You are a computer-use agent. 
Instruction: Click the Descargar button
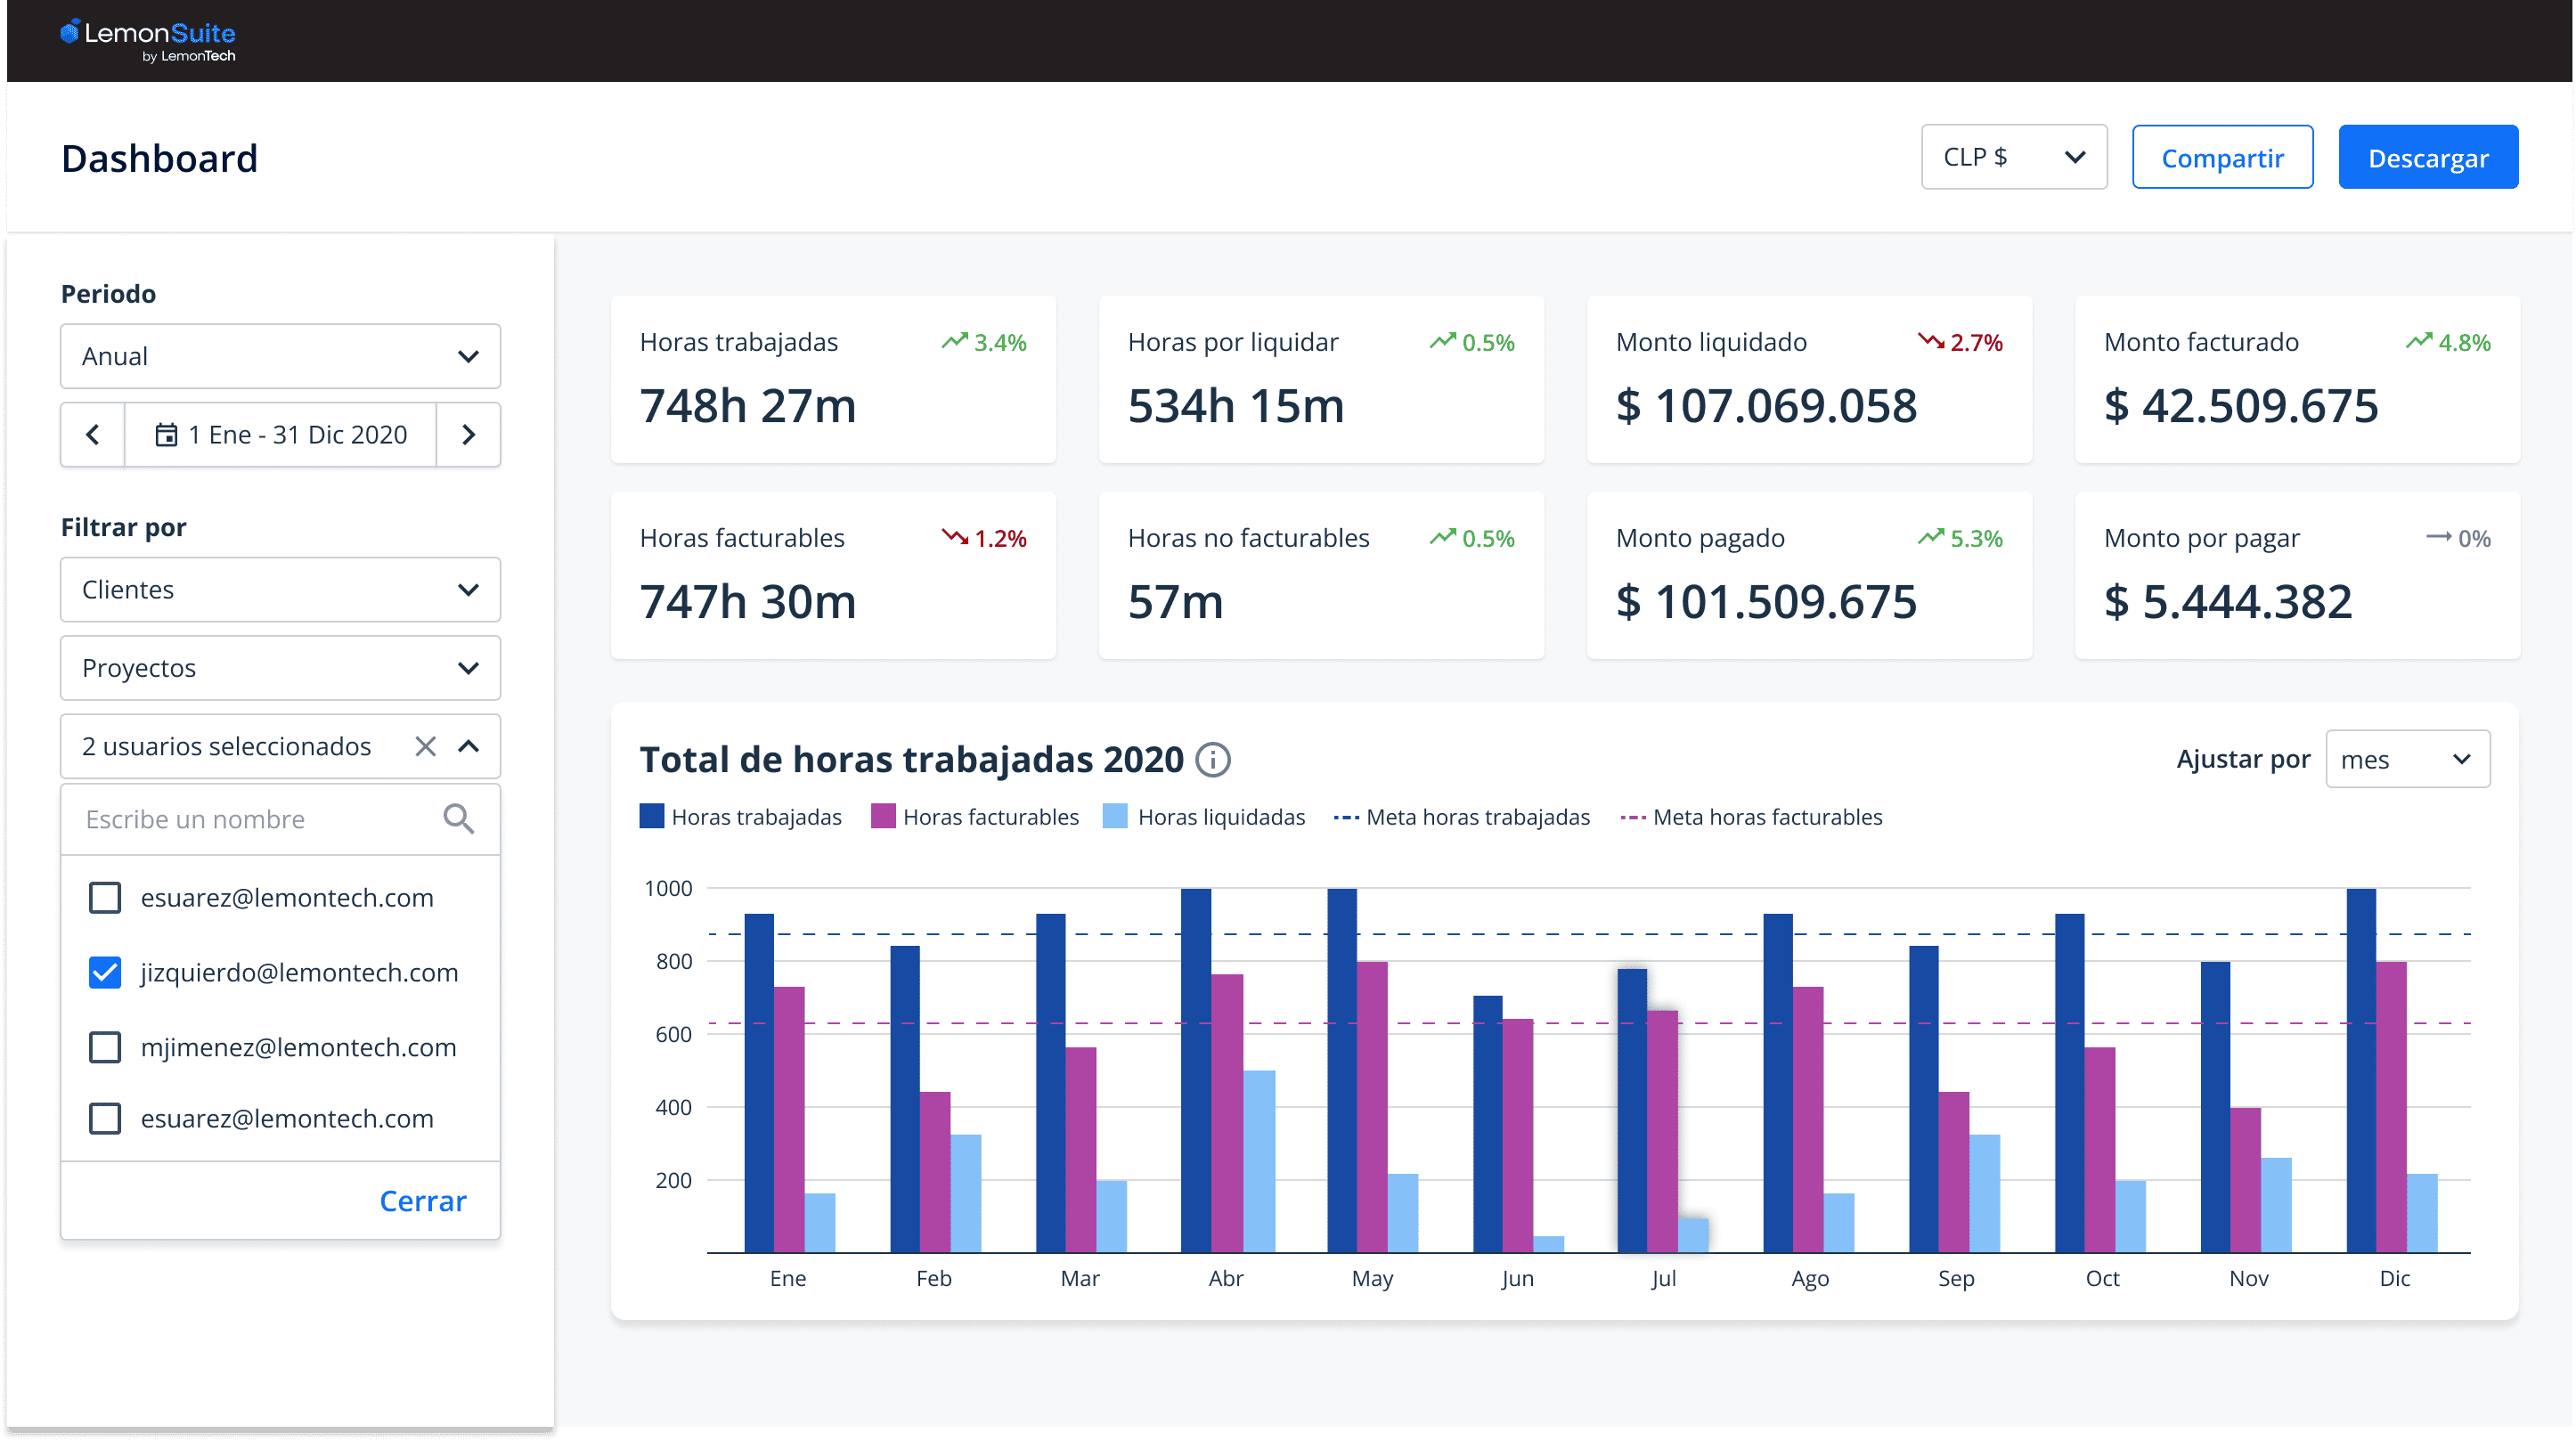click(2427, 157)
